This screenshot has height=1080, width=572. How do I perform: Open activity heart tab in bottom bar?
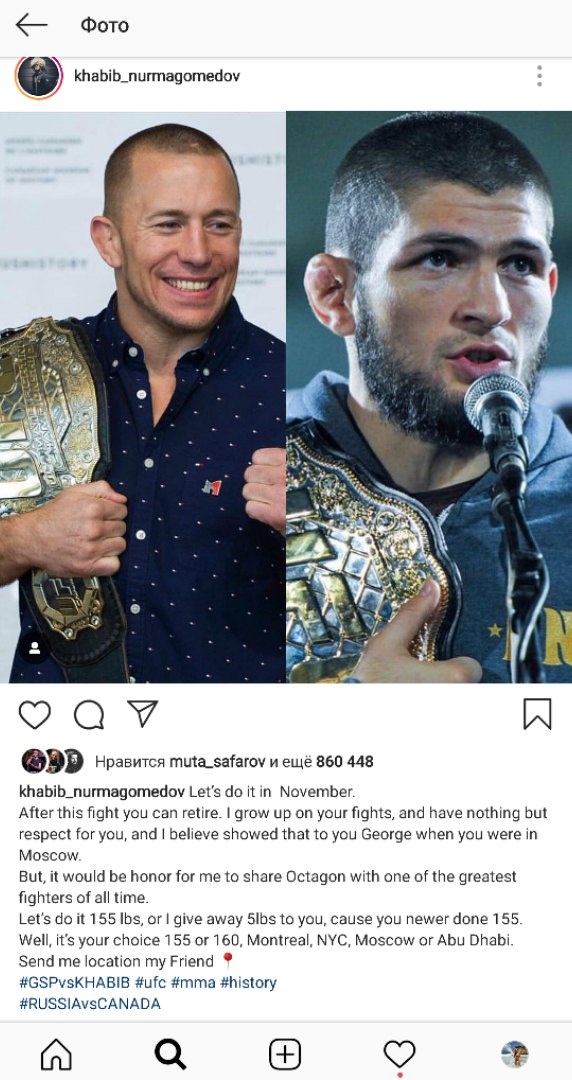(399, 1054)
